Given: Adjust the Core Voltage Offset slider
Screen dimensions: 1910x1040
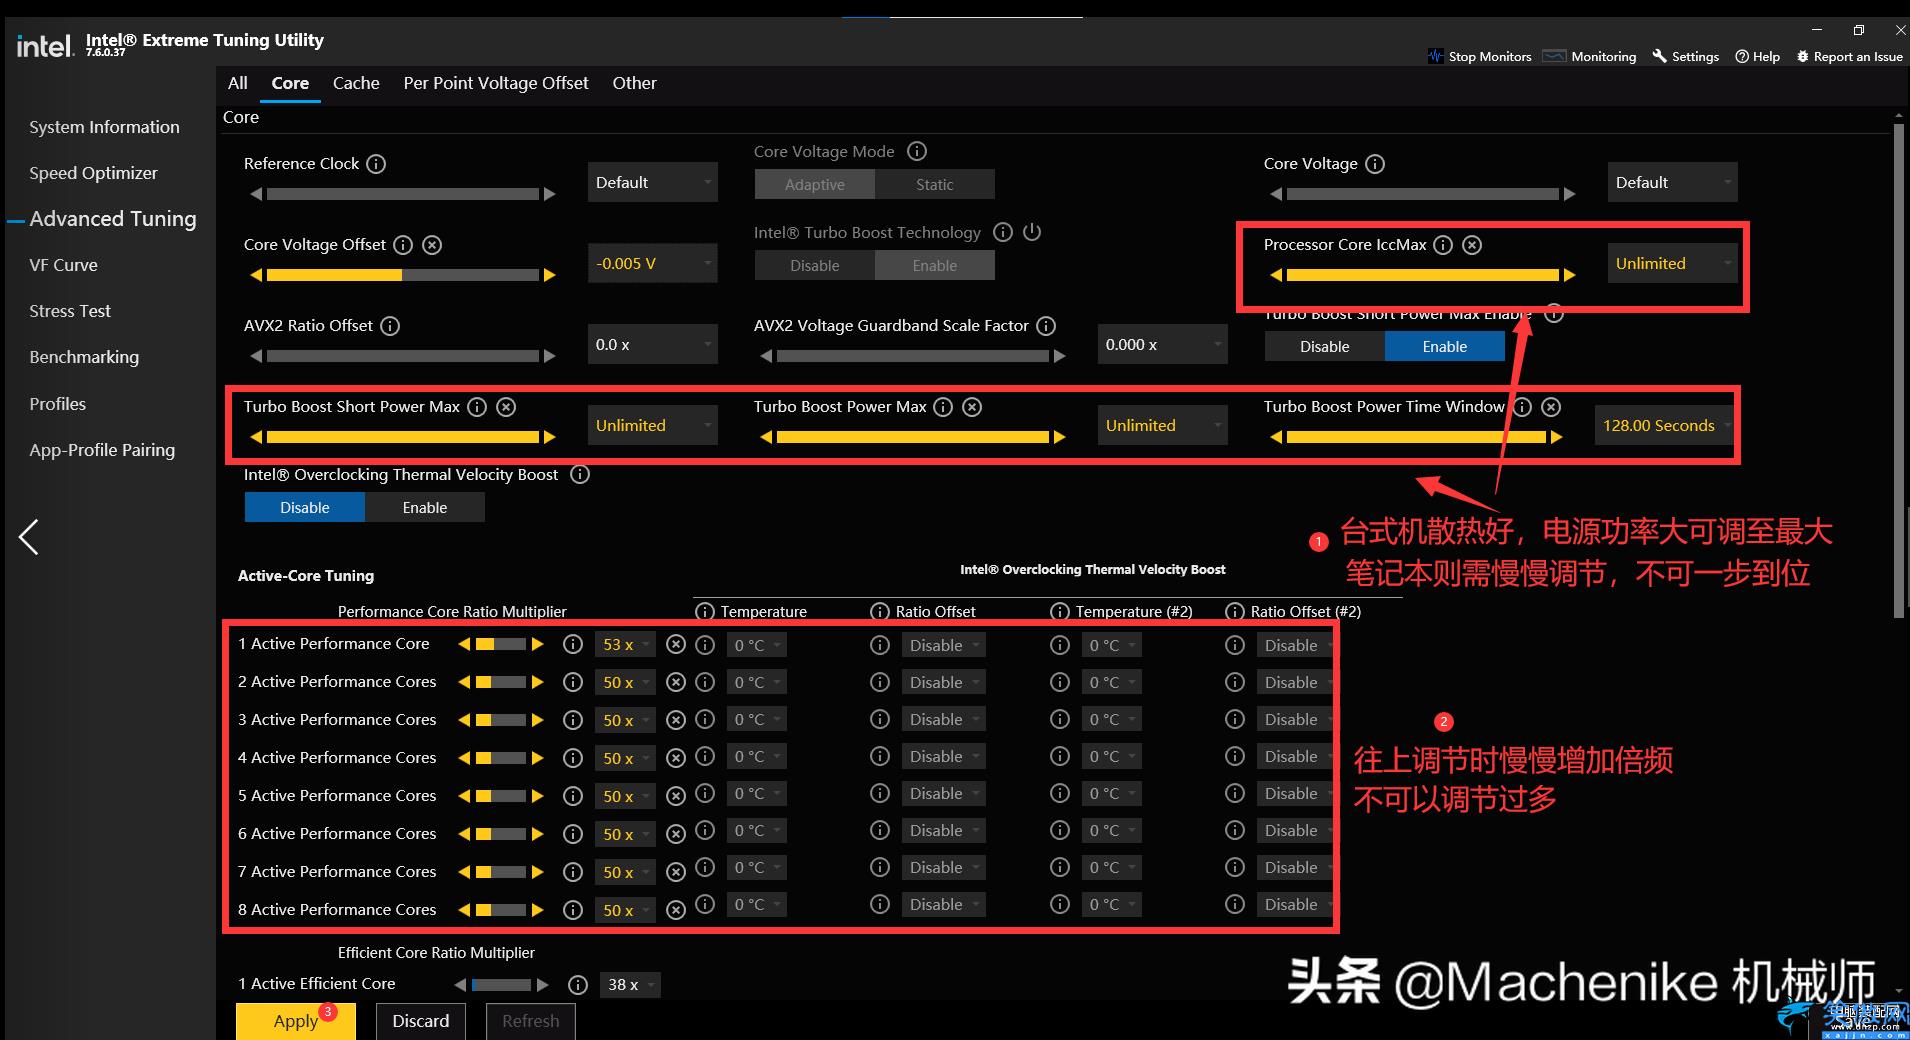Looking at the screenshot, I should pyautogui.click(x=403, y=275).
